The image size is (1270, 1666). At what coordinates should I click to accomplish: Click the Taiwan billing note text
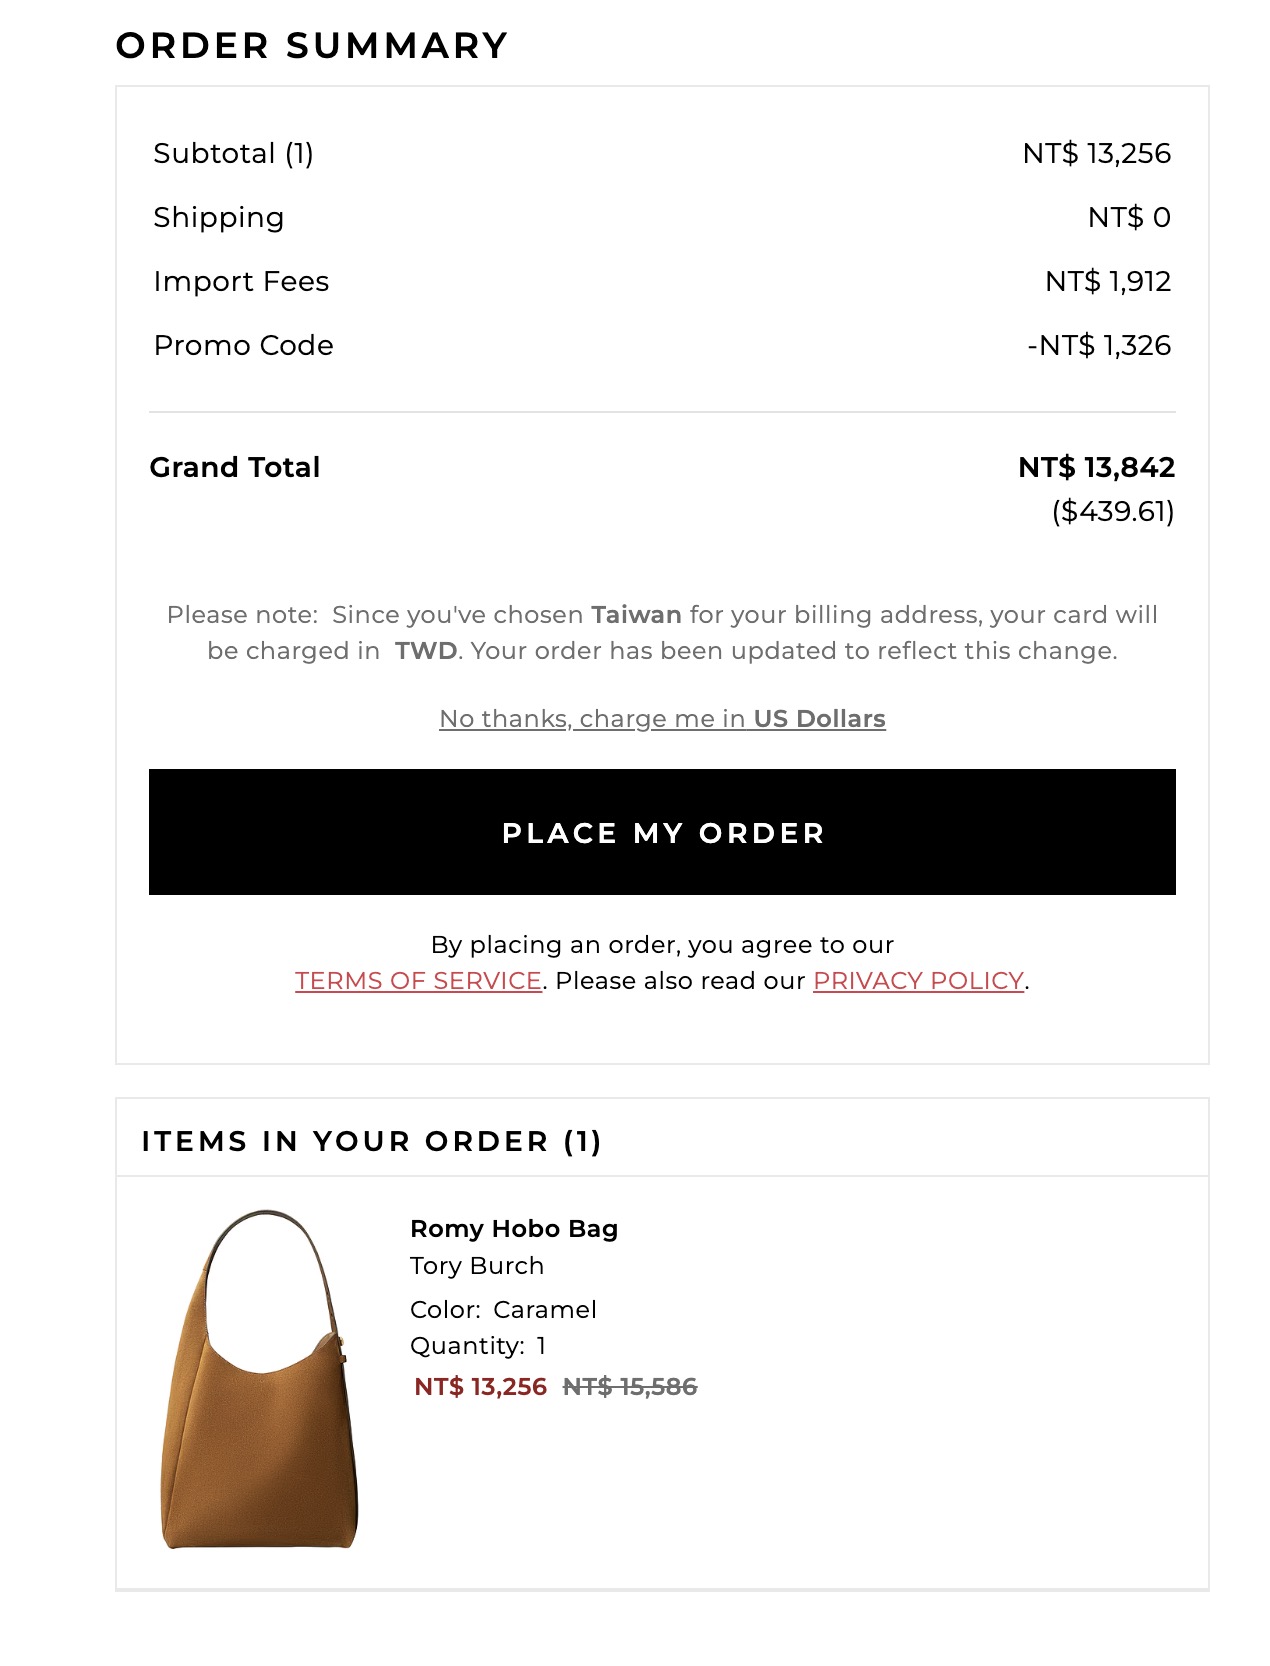pyautogui.click(x=662, y=631)
